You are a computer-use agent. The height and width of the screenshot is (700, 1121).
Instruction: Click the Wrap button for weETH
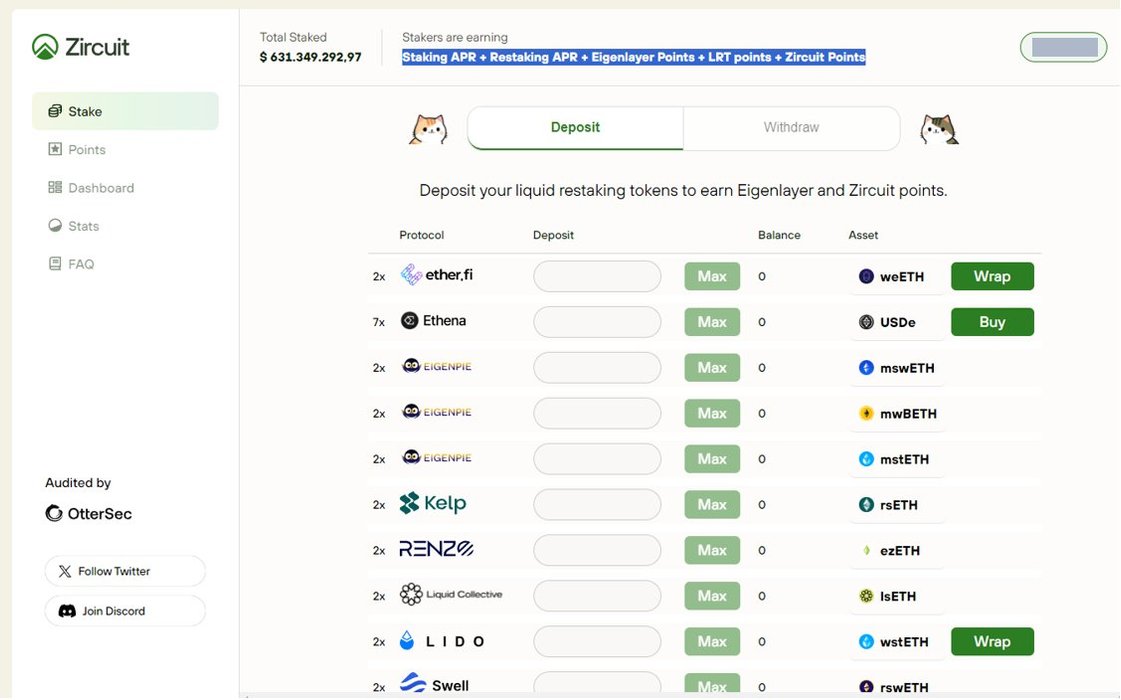coord(991,276)
